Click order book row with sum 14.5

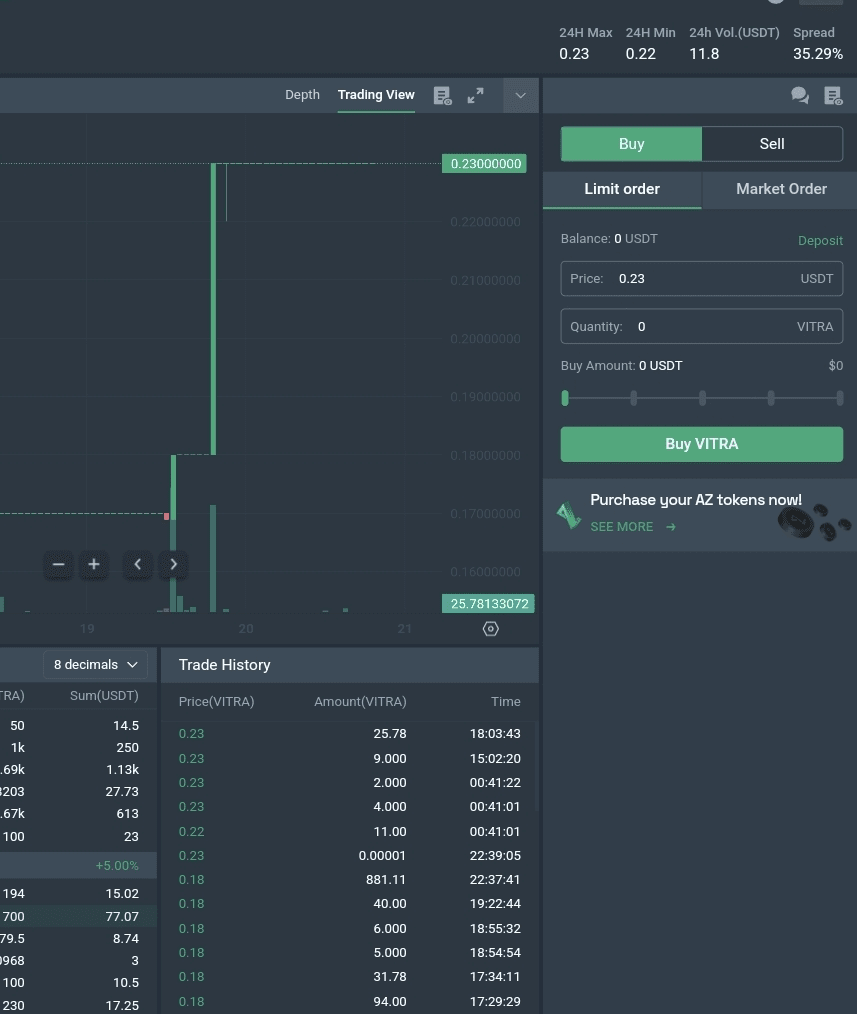[x=78, y=726]
